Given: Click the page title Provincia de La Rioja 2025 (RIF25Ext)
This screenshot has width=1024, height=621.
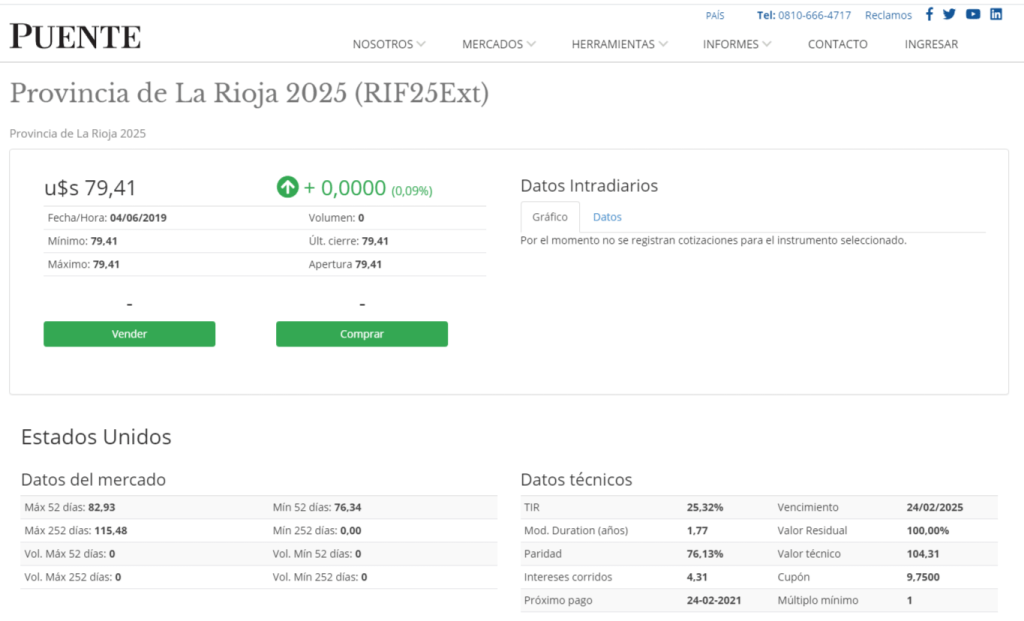Looking at the screenshot, I should point(249,93).
